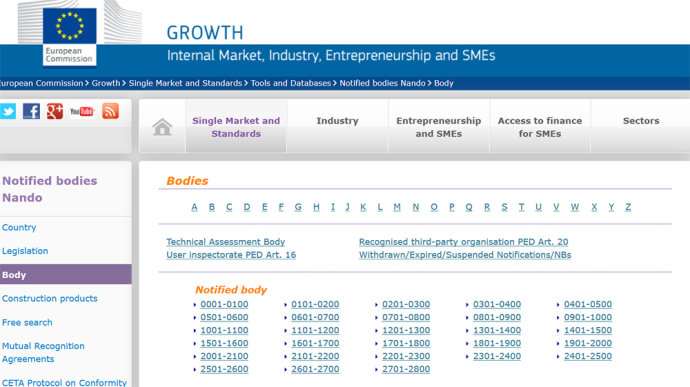Open notified body range 0001-0100
This screenshot has height=387, width=690.
[x=224, y=304]
